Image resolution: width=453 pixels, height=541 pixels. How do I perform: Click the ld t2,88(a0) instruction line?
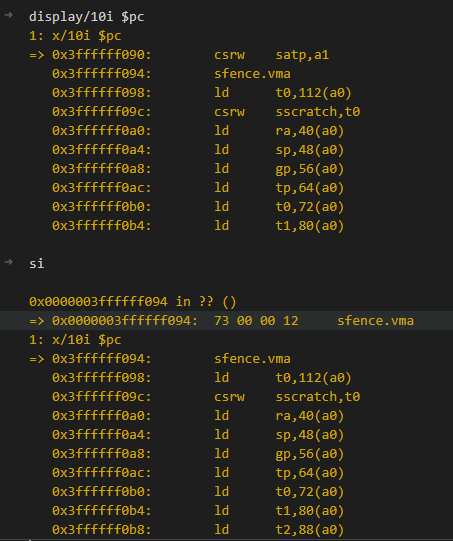198,529
